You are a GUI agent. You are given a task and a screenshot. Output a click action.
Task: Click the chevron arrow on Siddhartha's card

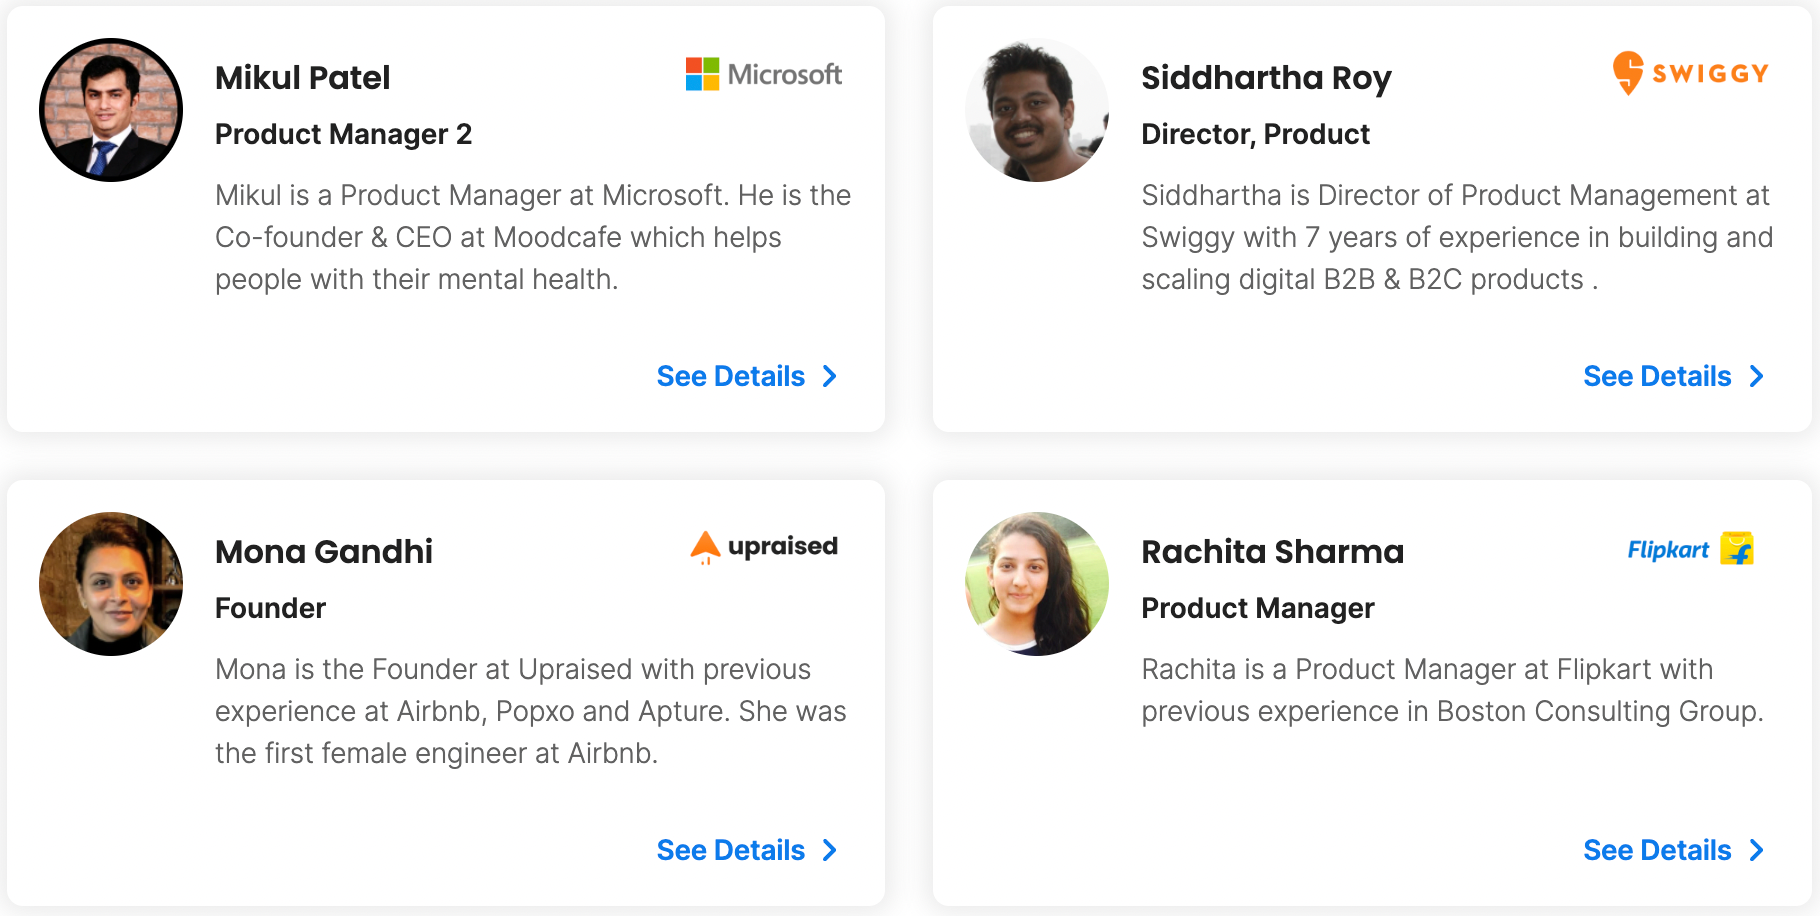tap(1756, 376)
